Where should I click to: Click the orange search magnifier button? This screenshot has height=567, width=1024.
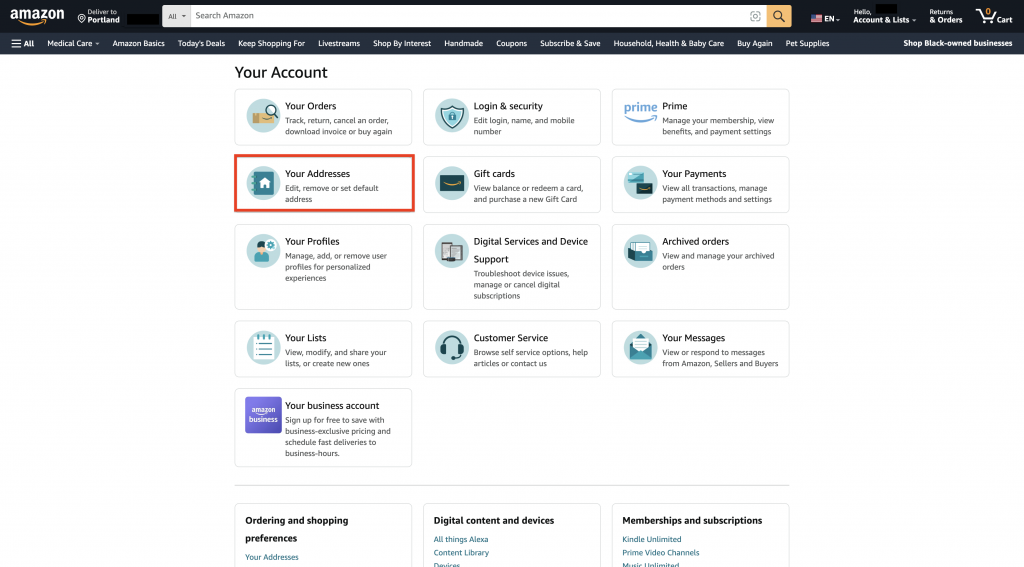pyautogui.click(x=779, y=16)
